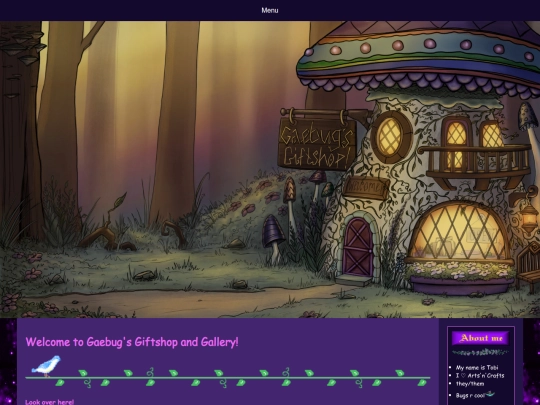The image size is (540, 405).
Task: Select the "My name is Tobi" line
Action: point(477,367)
